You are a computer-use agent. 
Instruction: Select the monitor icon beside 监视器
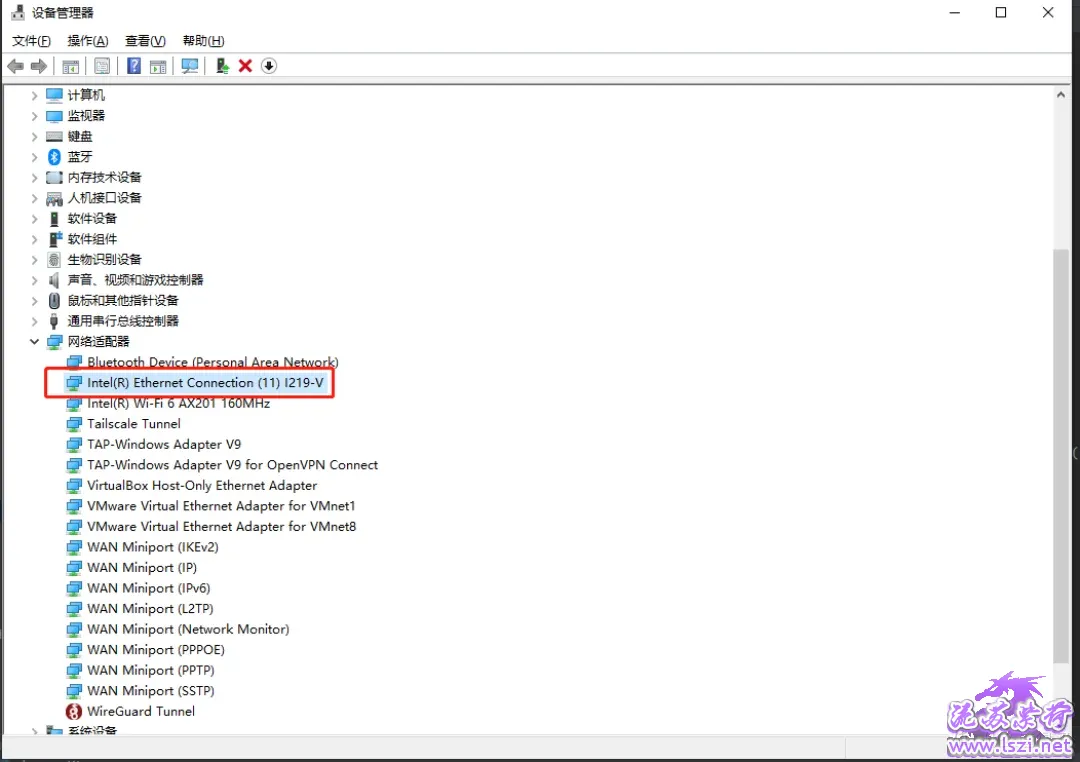54,116
